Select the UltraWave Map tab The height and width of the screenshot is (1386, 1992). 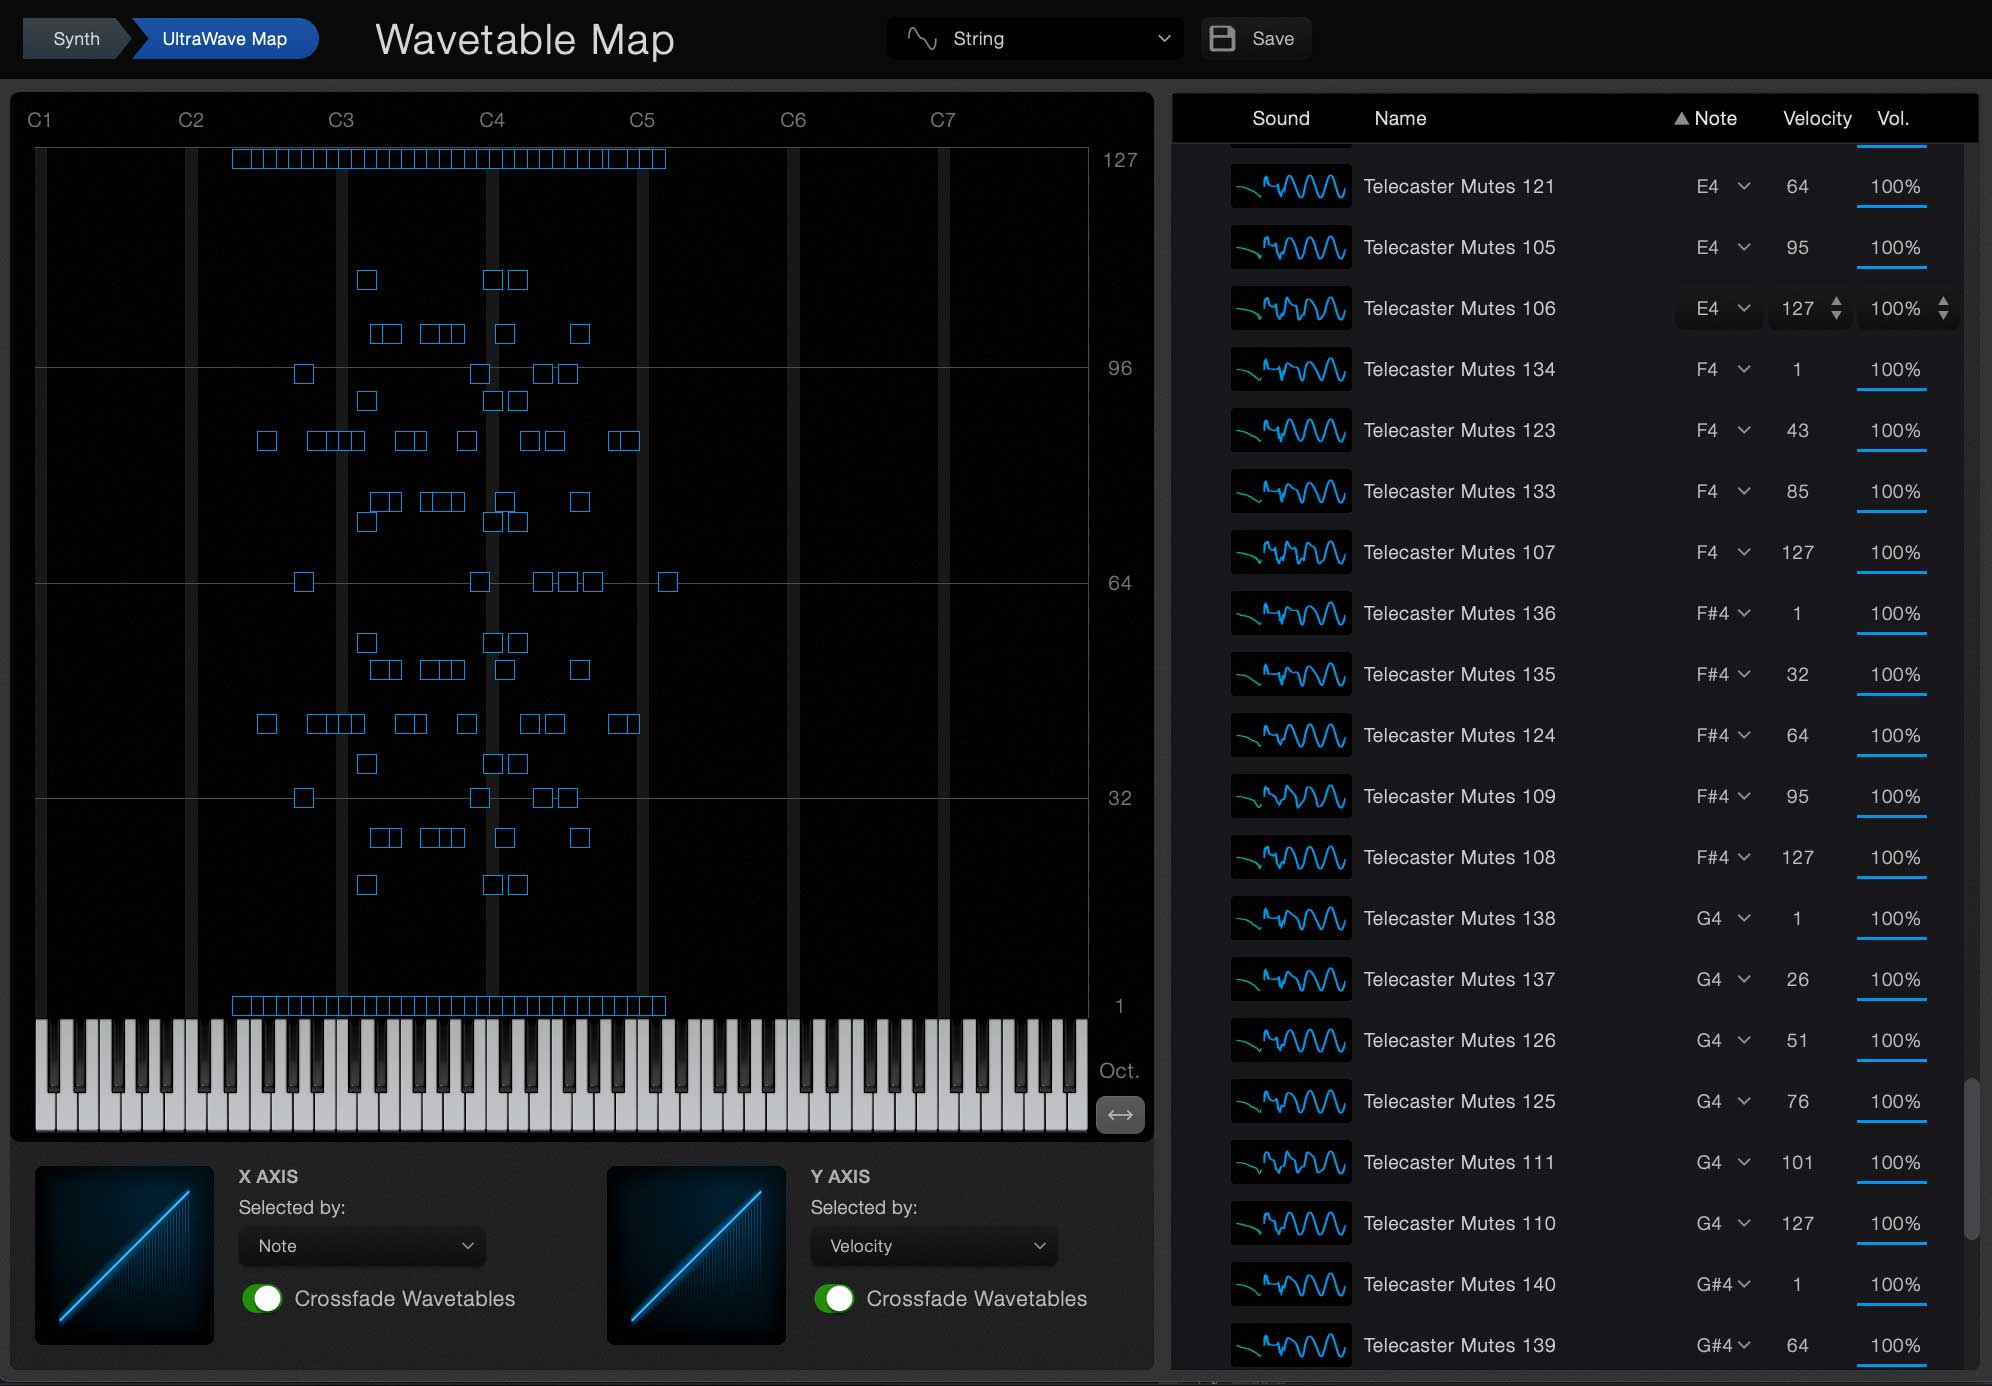222,38
